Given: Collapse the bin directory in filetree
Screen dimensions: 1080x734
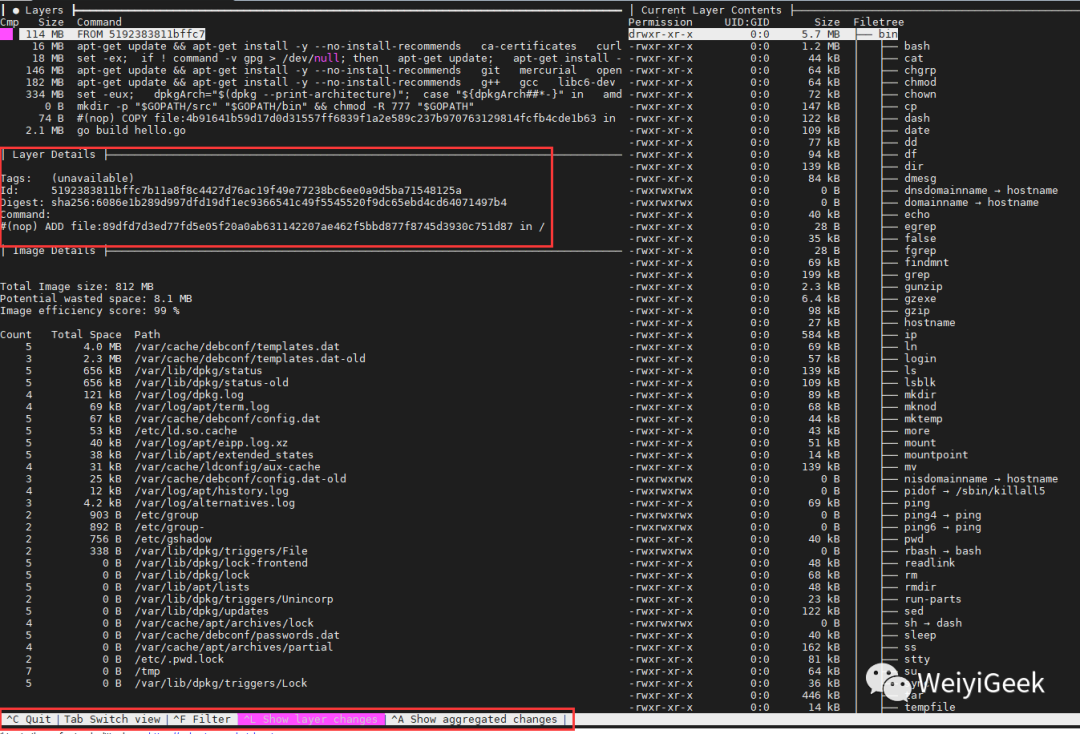Looking at the screenshot, I should point(887,34).
